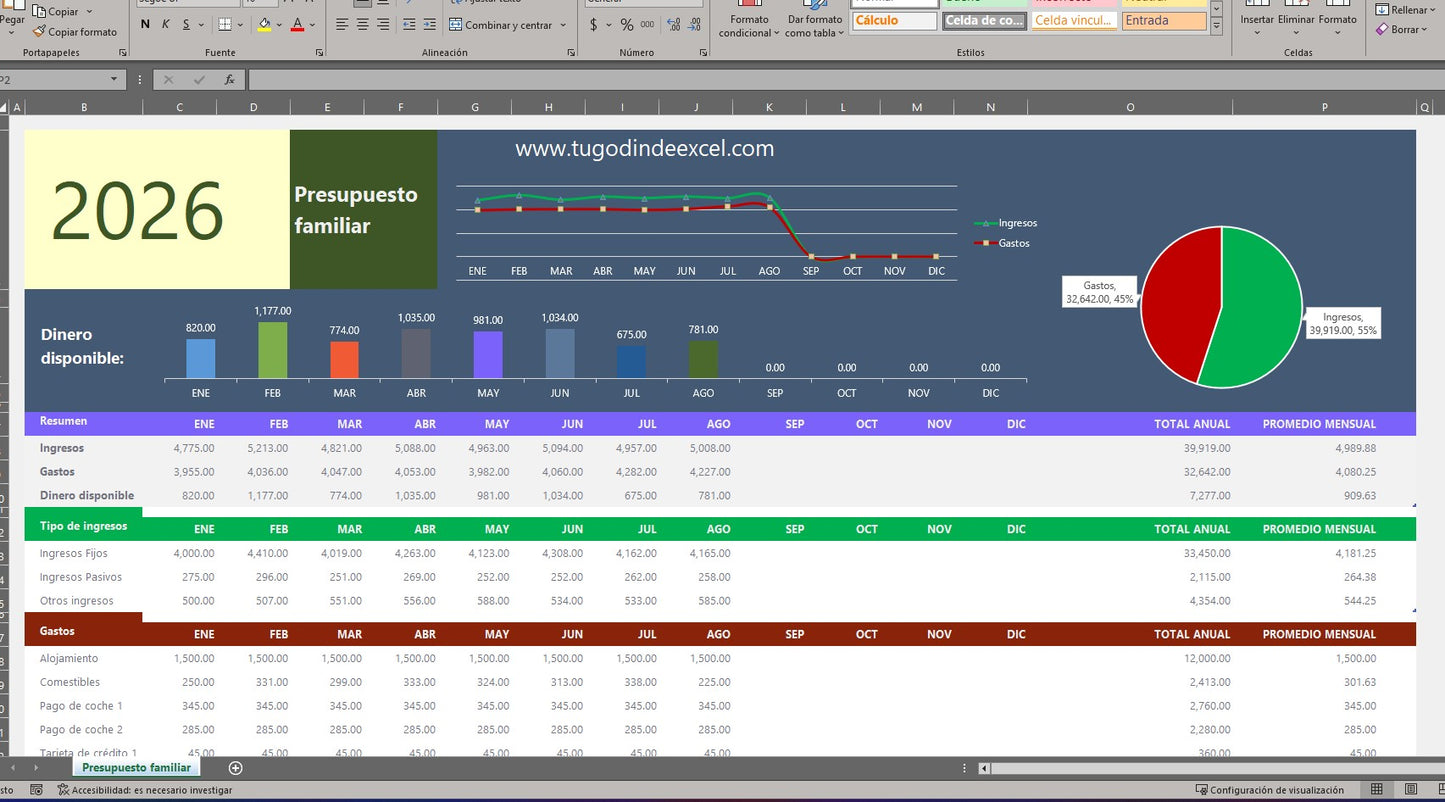Select the Presupuesto familiar sheet tab
The width and height of the screenshot is (1445, 802).
point(136,768)
